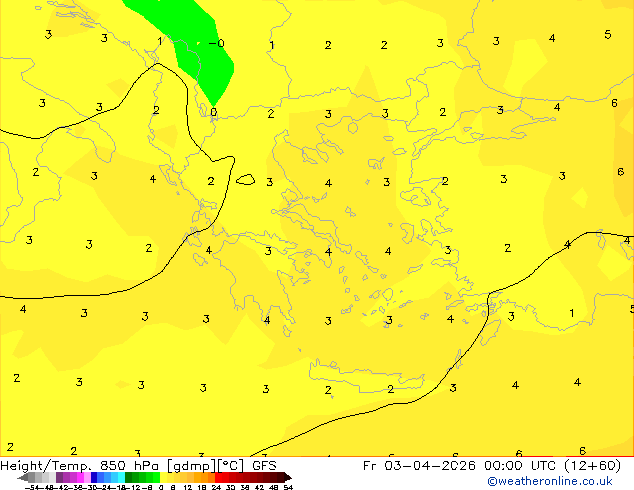Click the legend scale value 24

pos(216,487)
